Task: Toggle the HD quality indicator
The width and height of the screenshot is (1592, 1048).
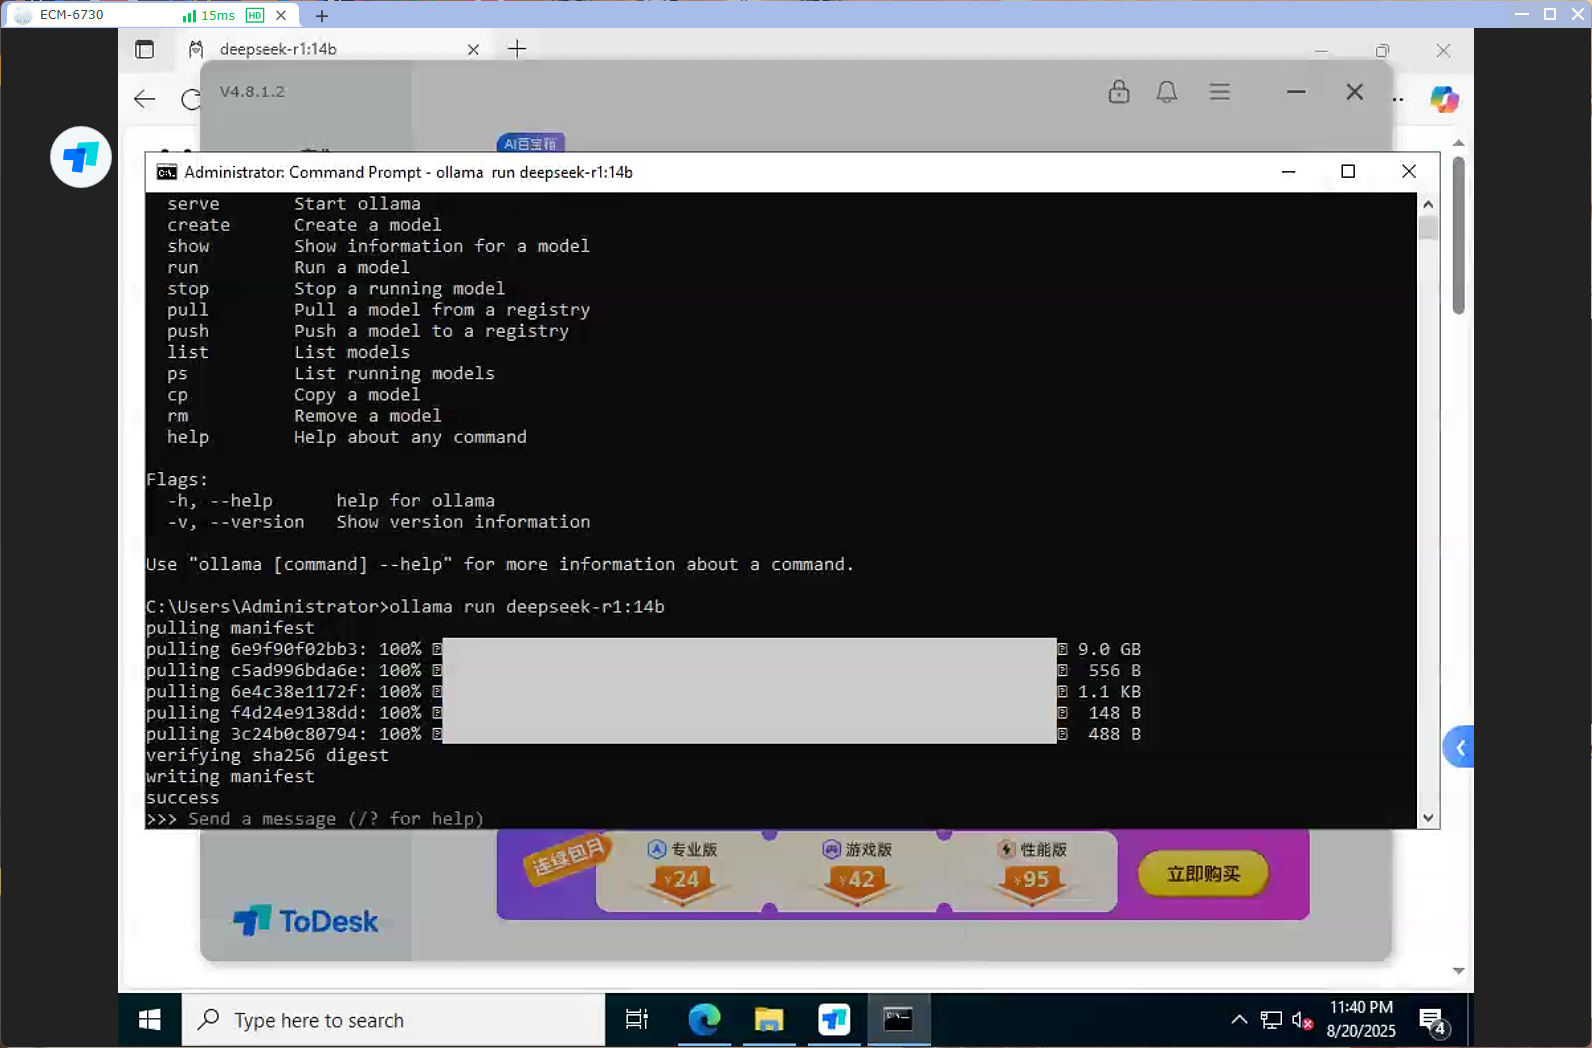Action: point(255,15)
